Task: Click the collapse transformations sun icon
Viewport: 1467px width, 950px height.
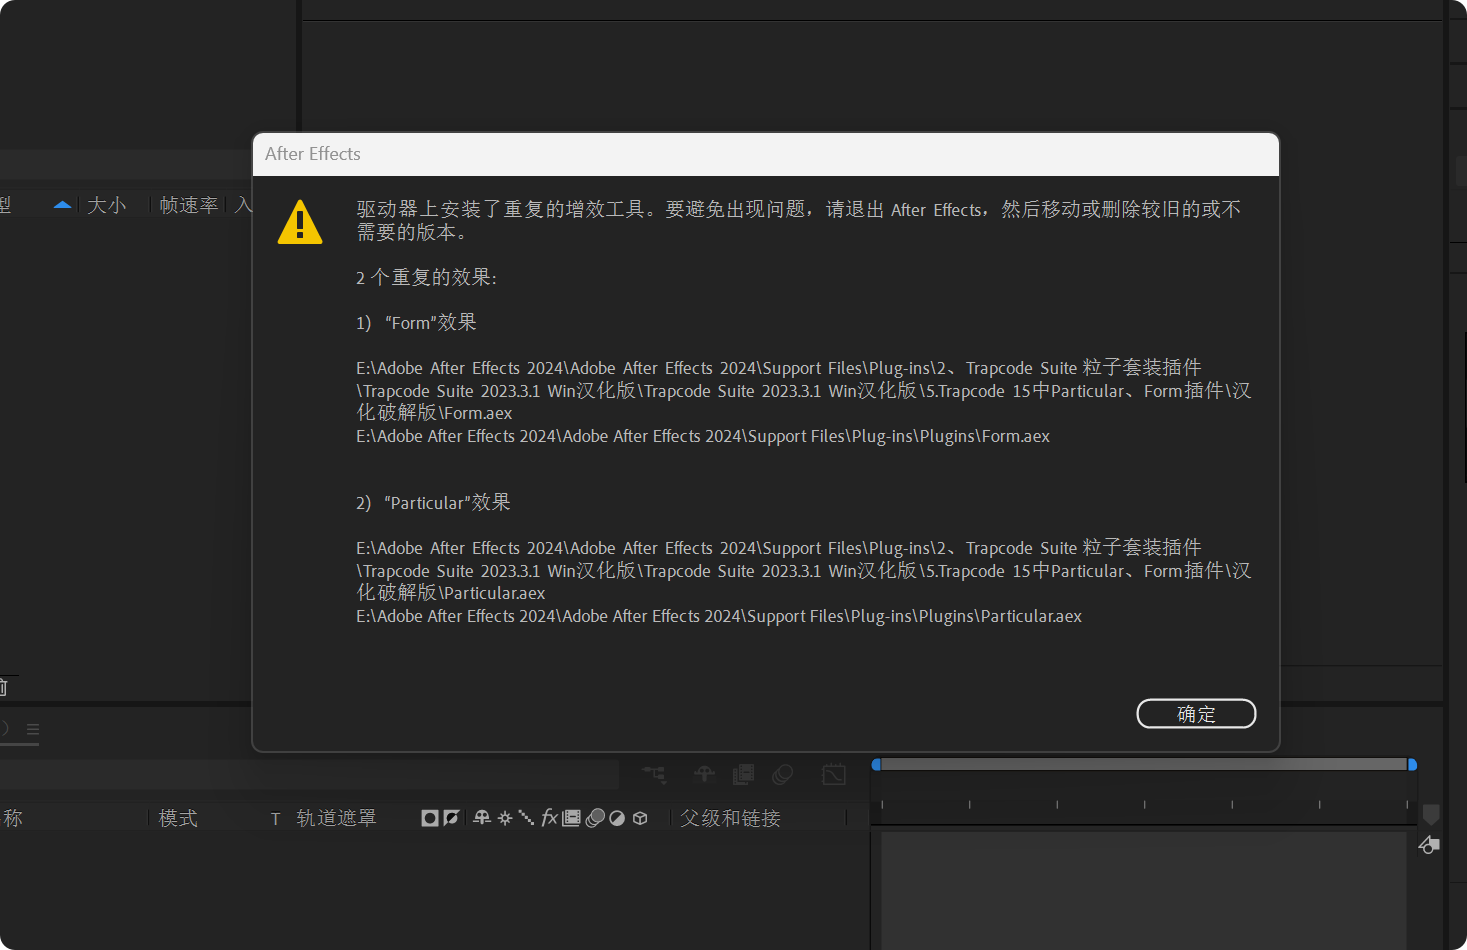Action: [505, 818]
